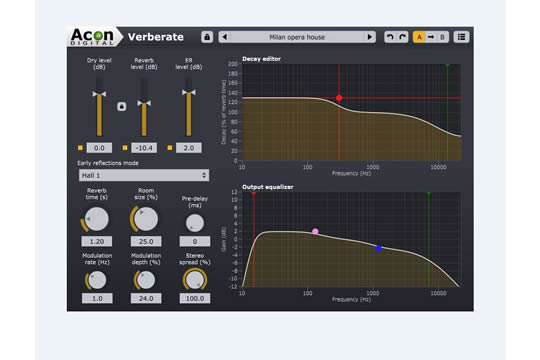Open the Milan opera house preset selector
The image size is (540, 360).
point(297,37)
